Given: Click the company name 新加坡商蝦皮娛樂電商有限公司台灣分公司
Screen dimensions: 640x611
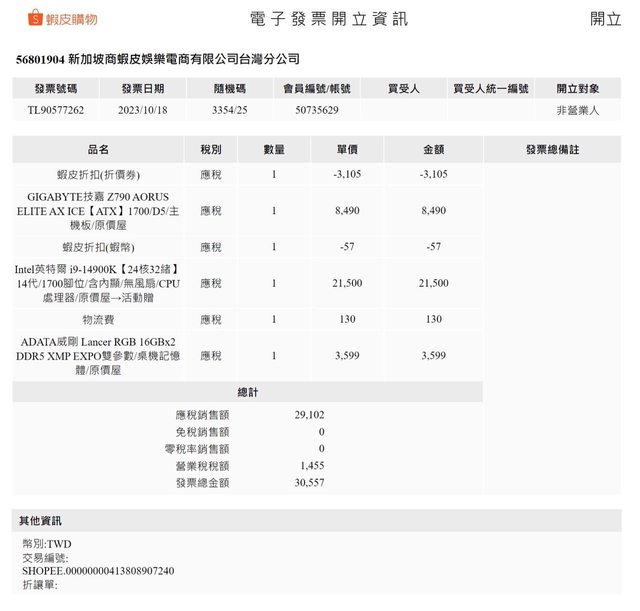Looking at the screenshot, I should coord(183,60).
